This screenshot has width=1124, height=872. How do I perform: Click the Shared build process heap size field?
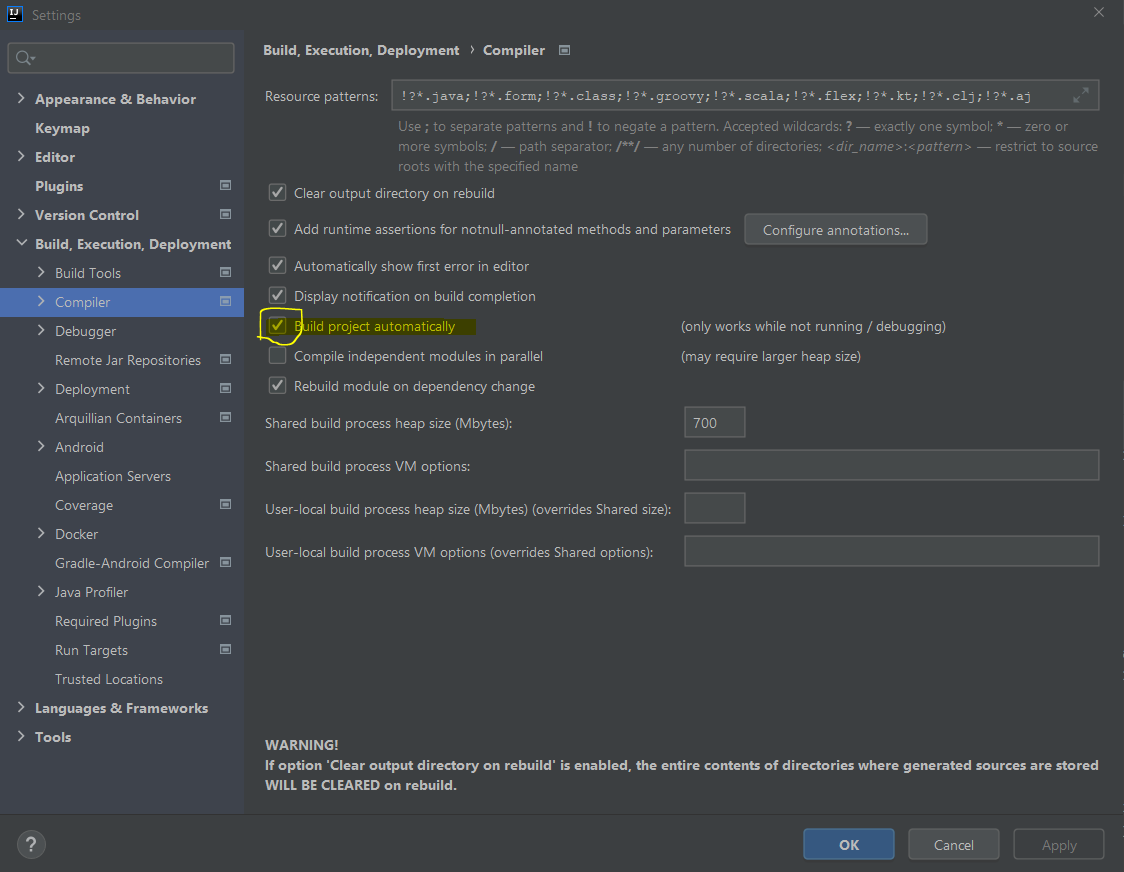[714, 422]
